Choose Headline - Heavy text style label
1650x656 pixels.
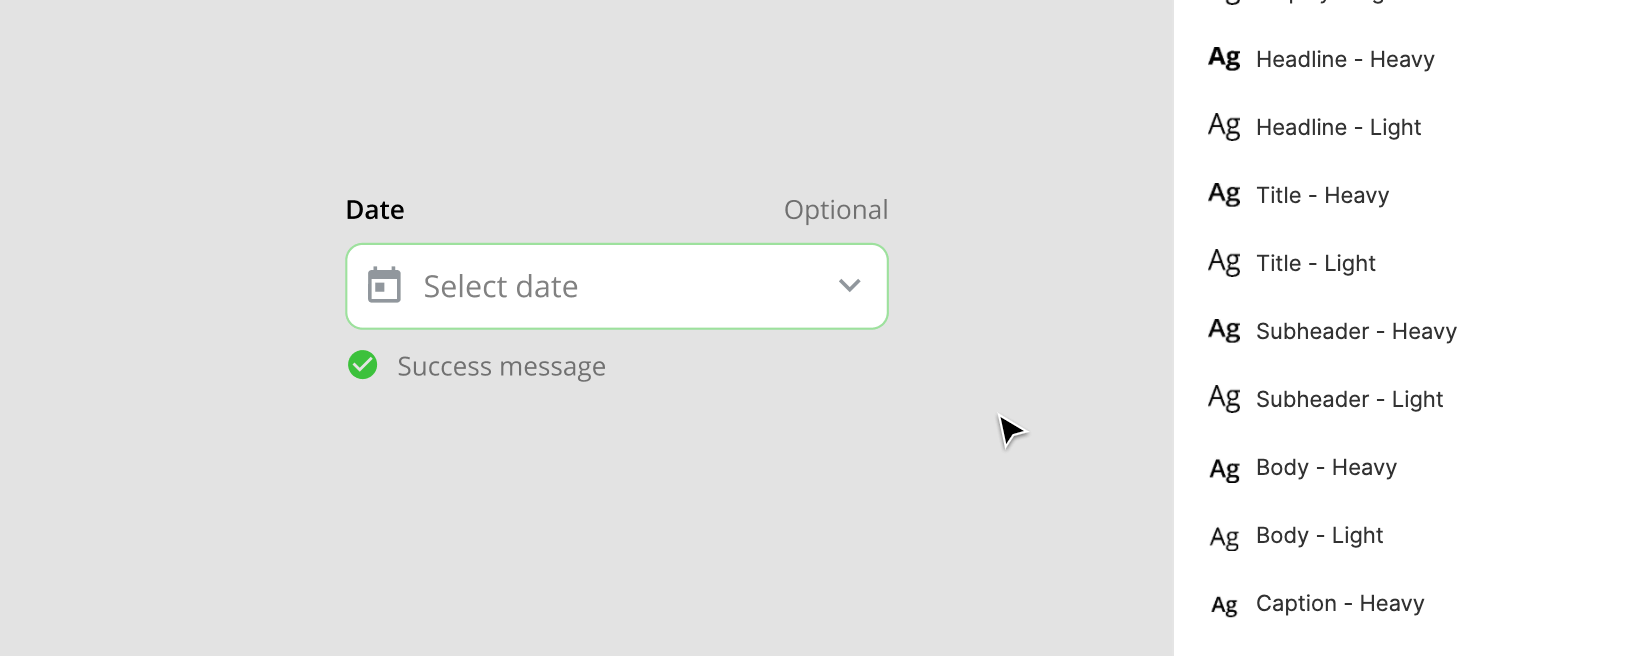[x=1345, y=60]
